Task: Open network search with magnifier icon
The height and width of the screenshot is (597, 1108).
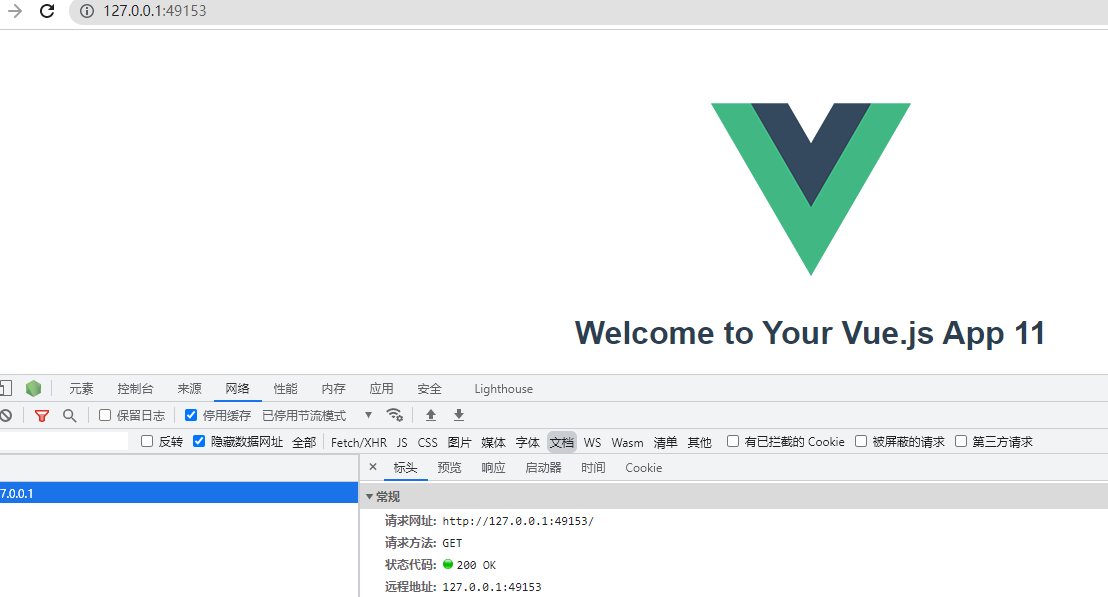Action: coord(69,415)
